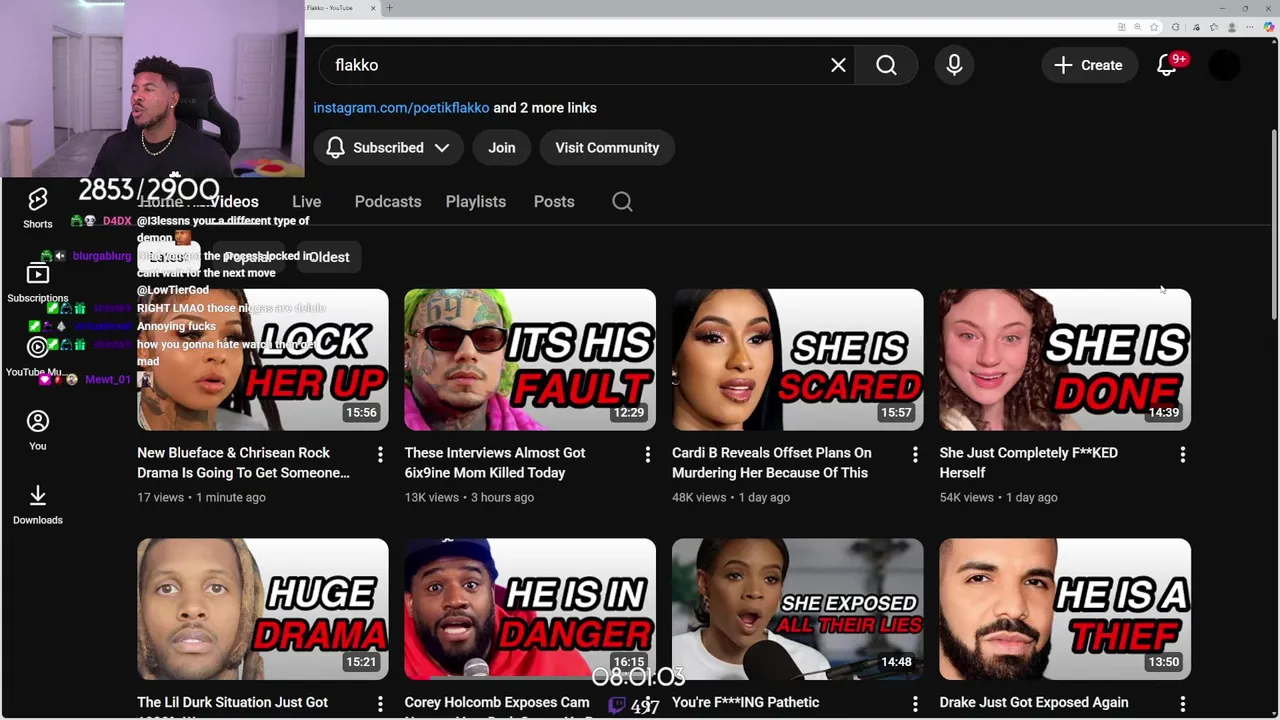This screenshot has width=1280, height=720.
Task: Open the notifications bell
Action: point(1166,65)
